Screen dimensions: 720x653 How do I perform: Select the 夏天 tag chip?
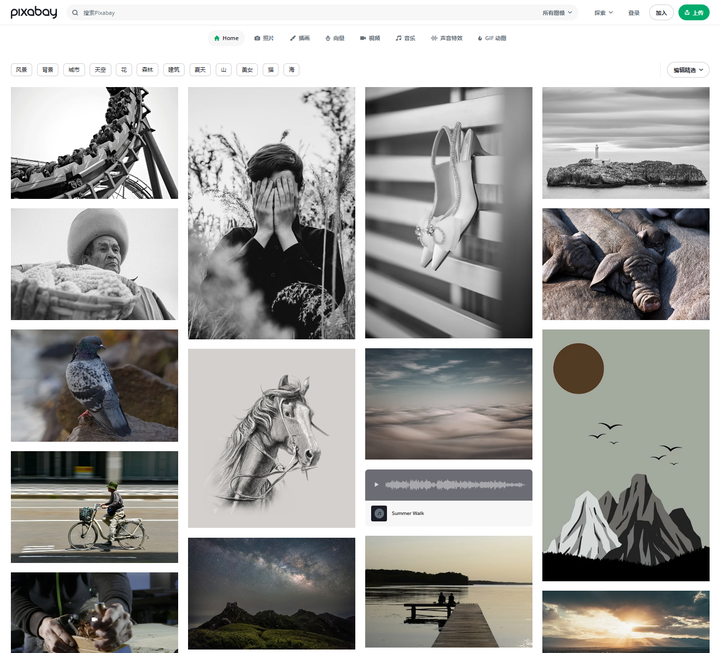200,70
